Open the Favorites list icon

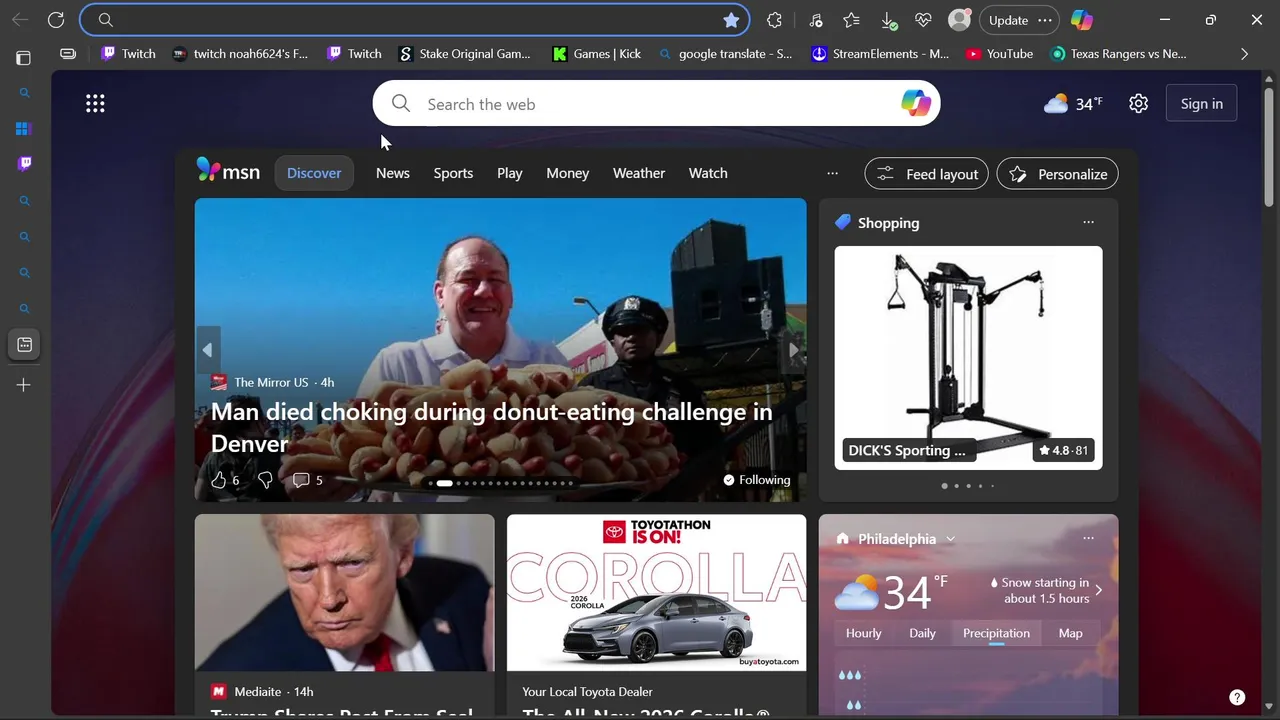coord(851,20)
